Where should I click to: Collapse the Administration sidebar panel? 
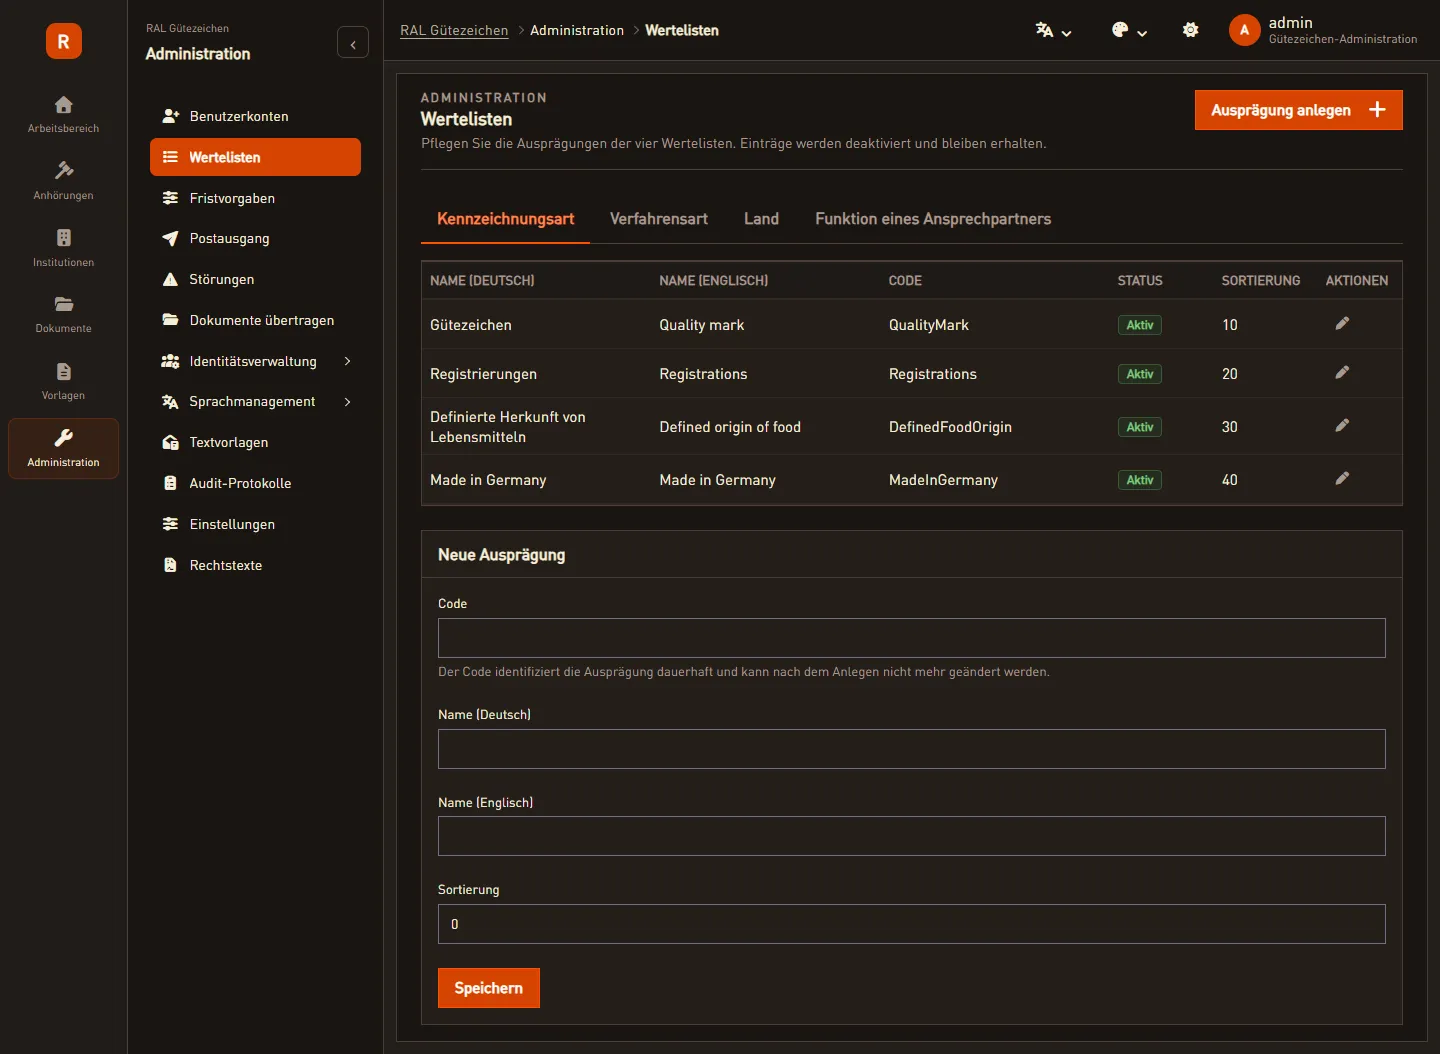(x=353, y=43)
